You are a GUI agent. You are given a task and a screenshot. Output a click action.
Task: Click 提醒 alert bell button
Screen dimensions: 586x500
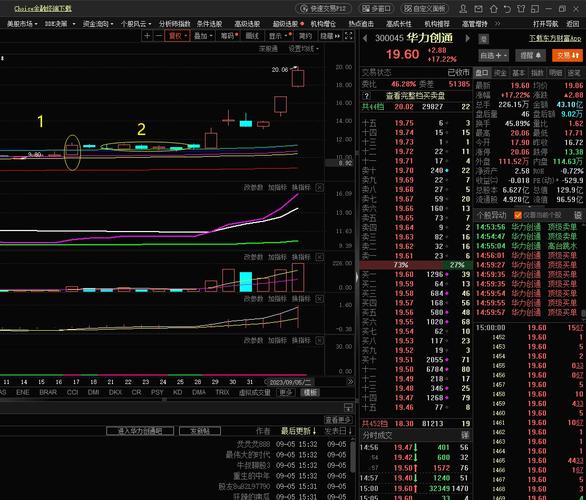coord(531,56)
